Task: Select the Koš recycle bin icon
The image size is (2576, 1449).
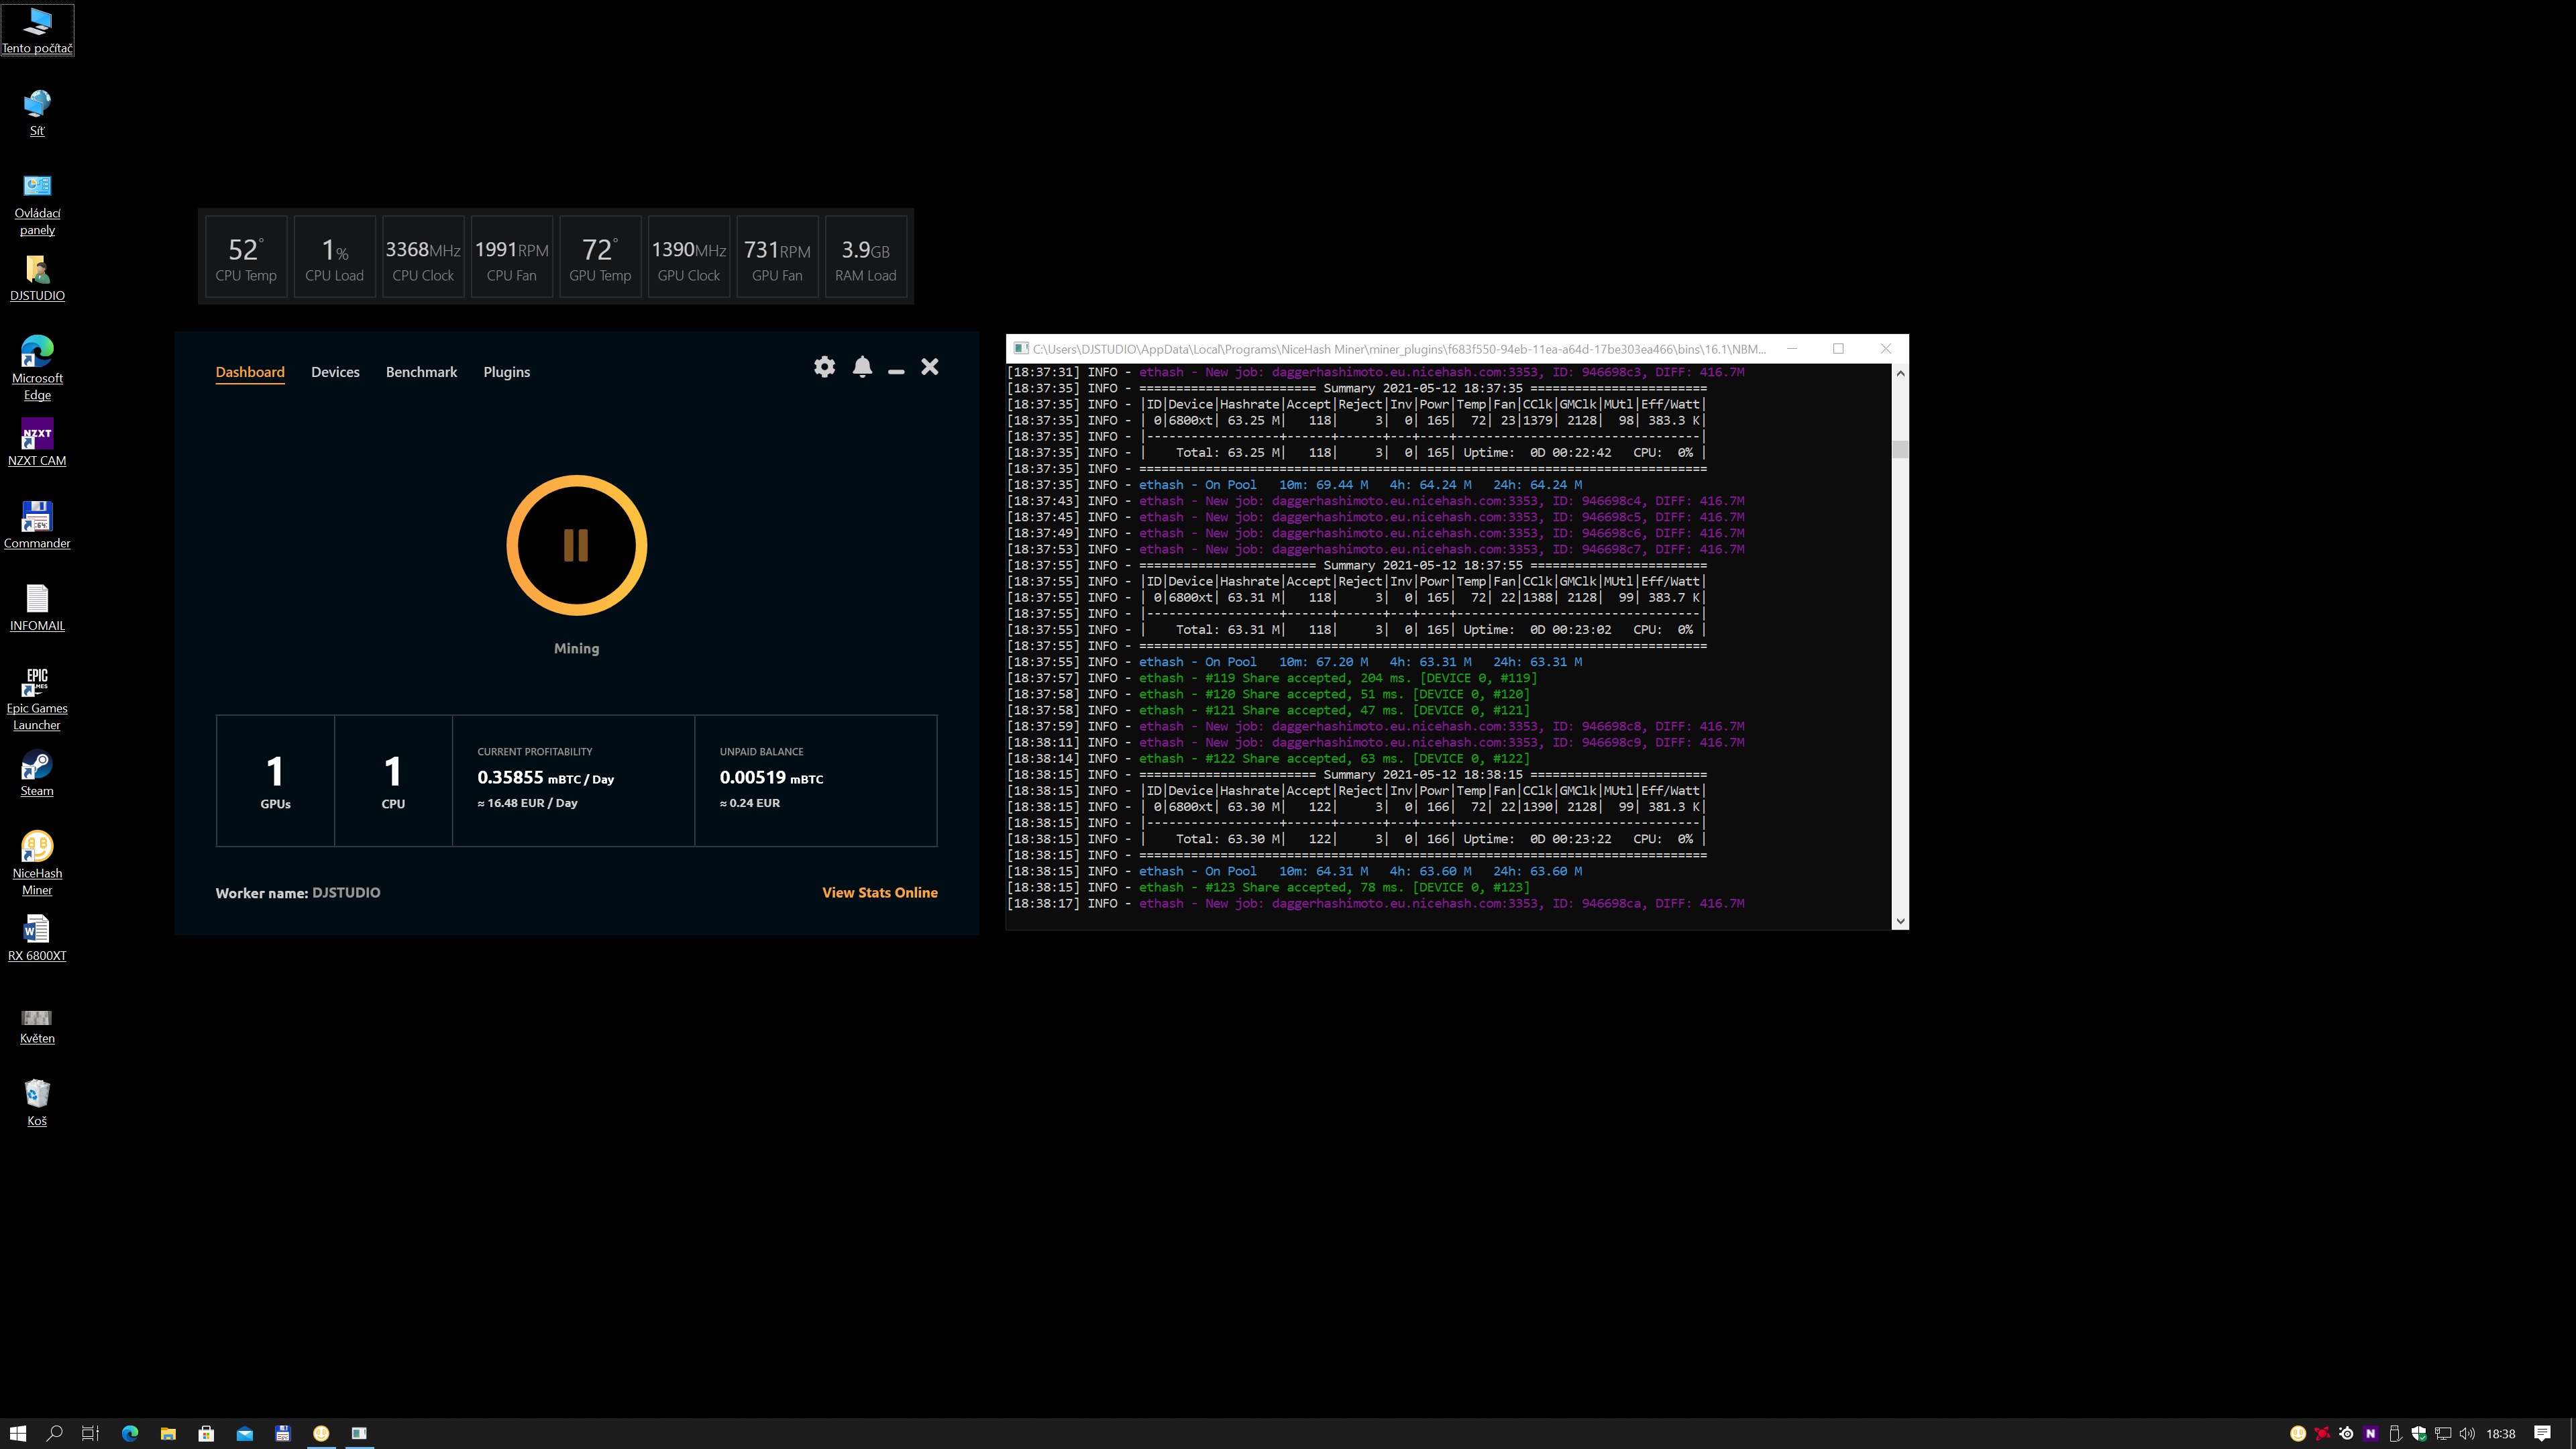Action: (37, 1103)
